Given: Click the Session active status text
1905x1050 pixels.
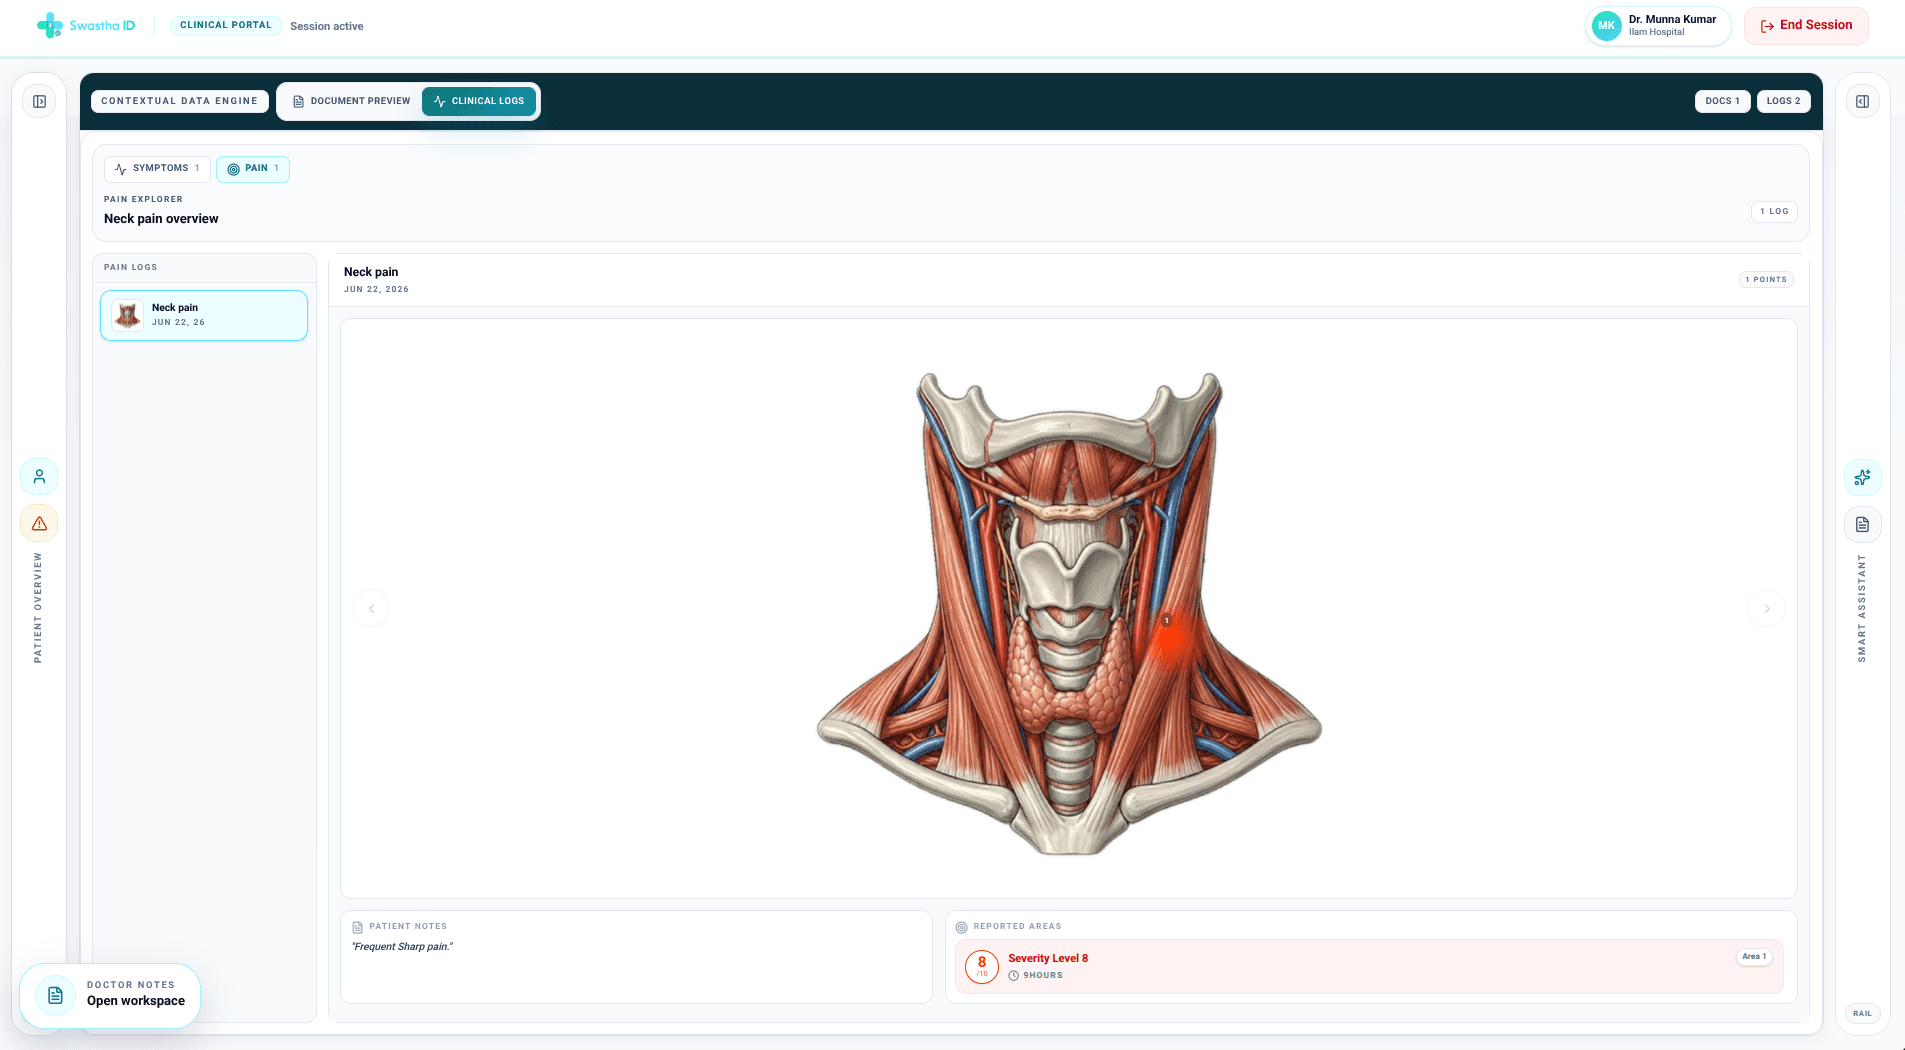Looking at the screenshot, I should (327, 26).
